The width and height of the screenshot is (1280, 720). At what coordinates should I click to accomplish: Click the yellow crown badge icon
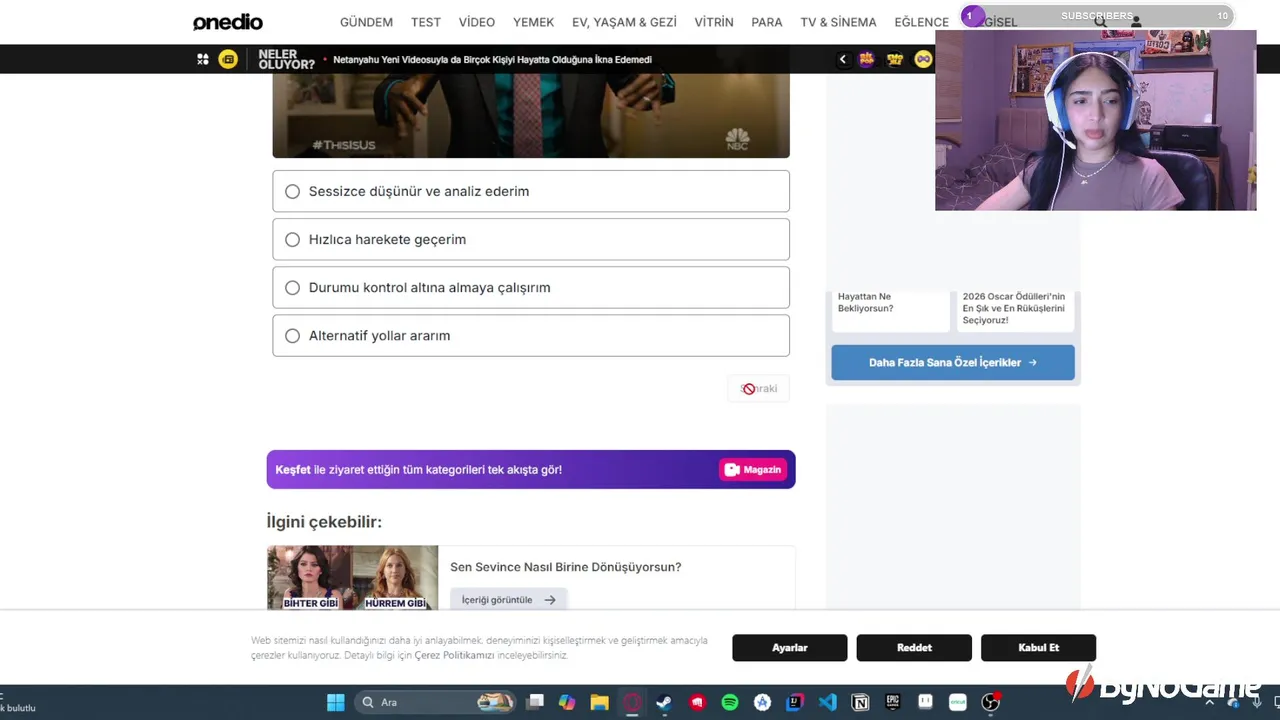pos(895,59)
